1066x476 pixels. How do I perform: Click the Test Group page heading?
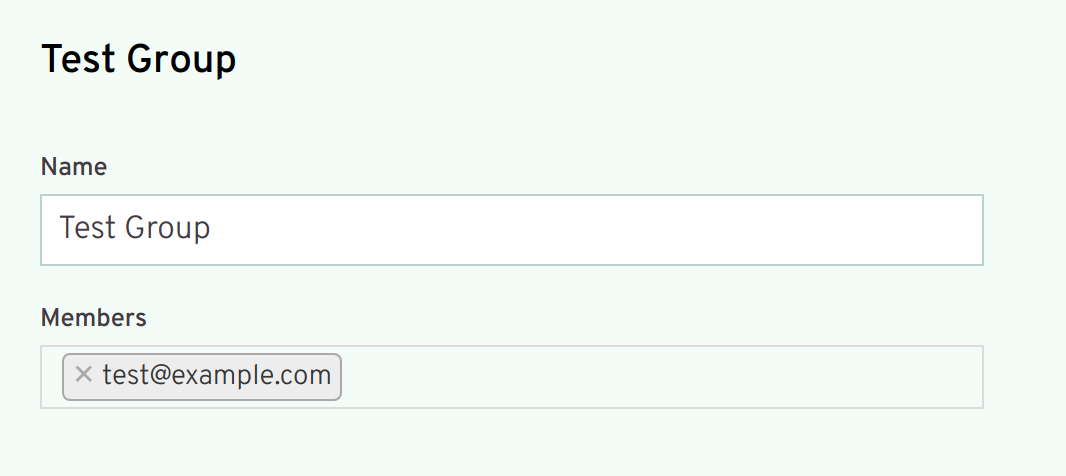click(139, 60)
